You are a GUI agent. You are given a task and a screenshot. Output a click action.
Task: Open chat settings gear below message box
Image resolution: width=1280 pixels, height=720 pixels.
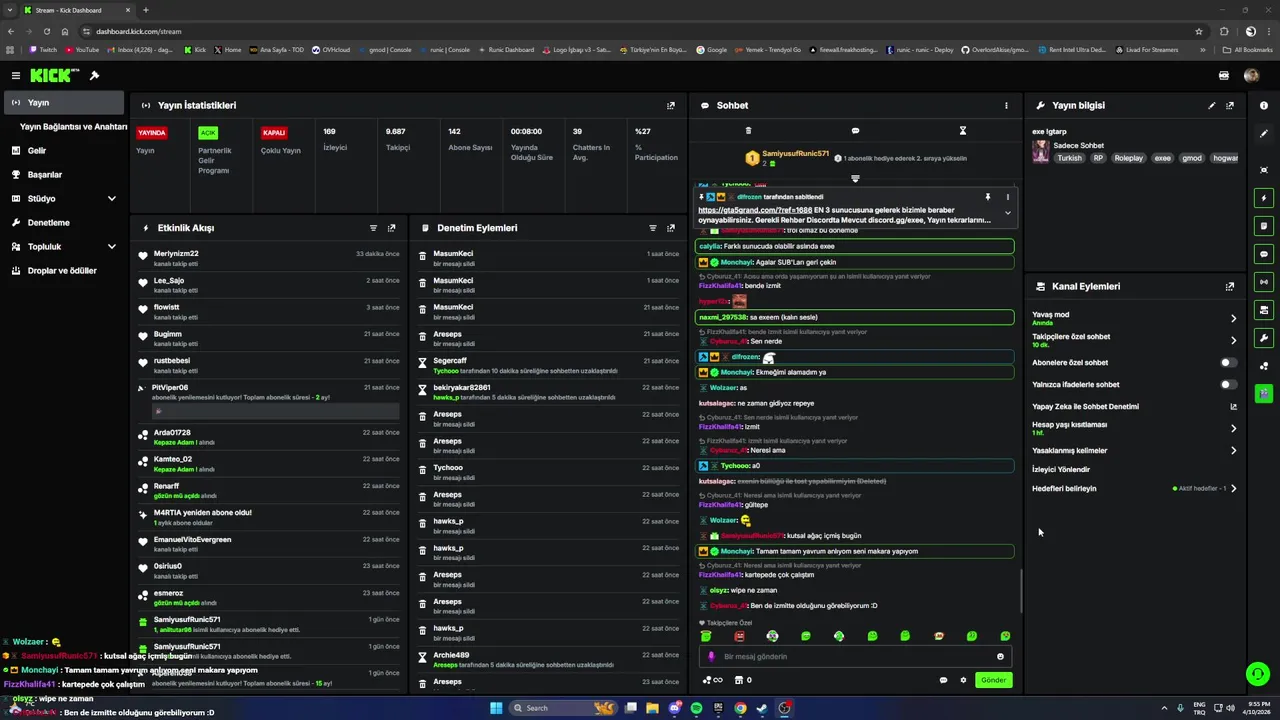(964, 680)
